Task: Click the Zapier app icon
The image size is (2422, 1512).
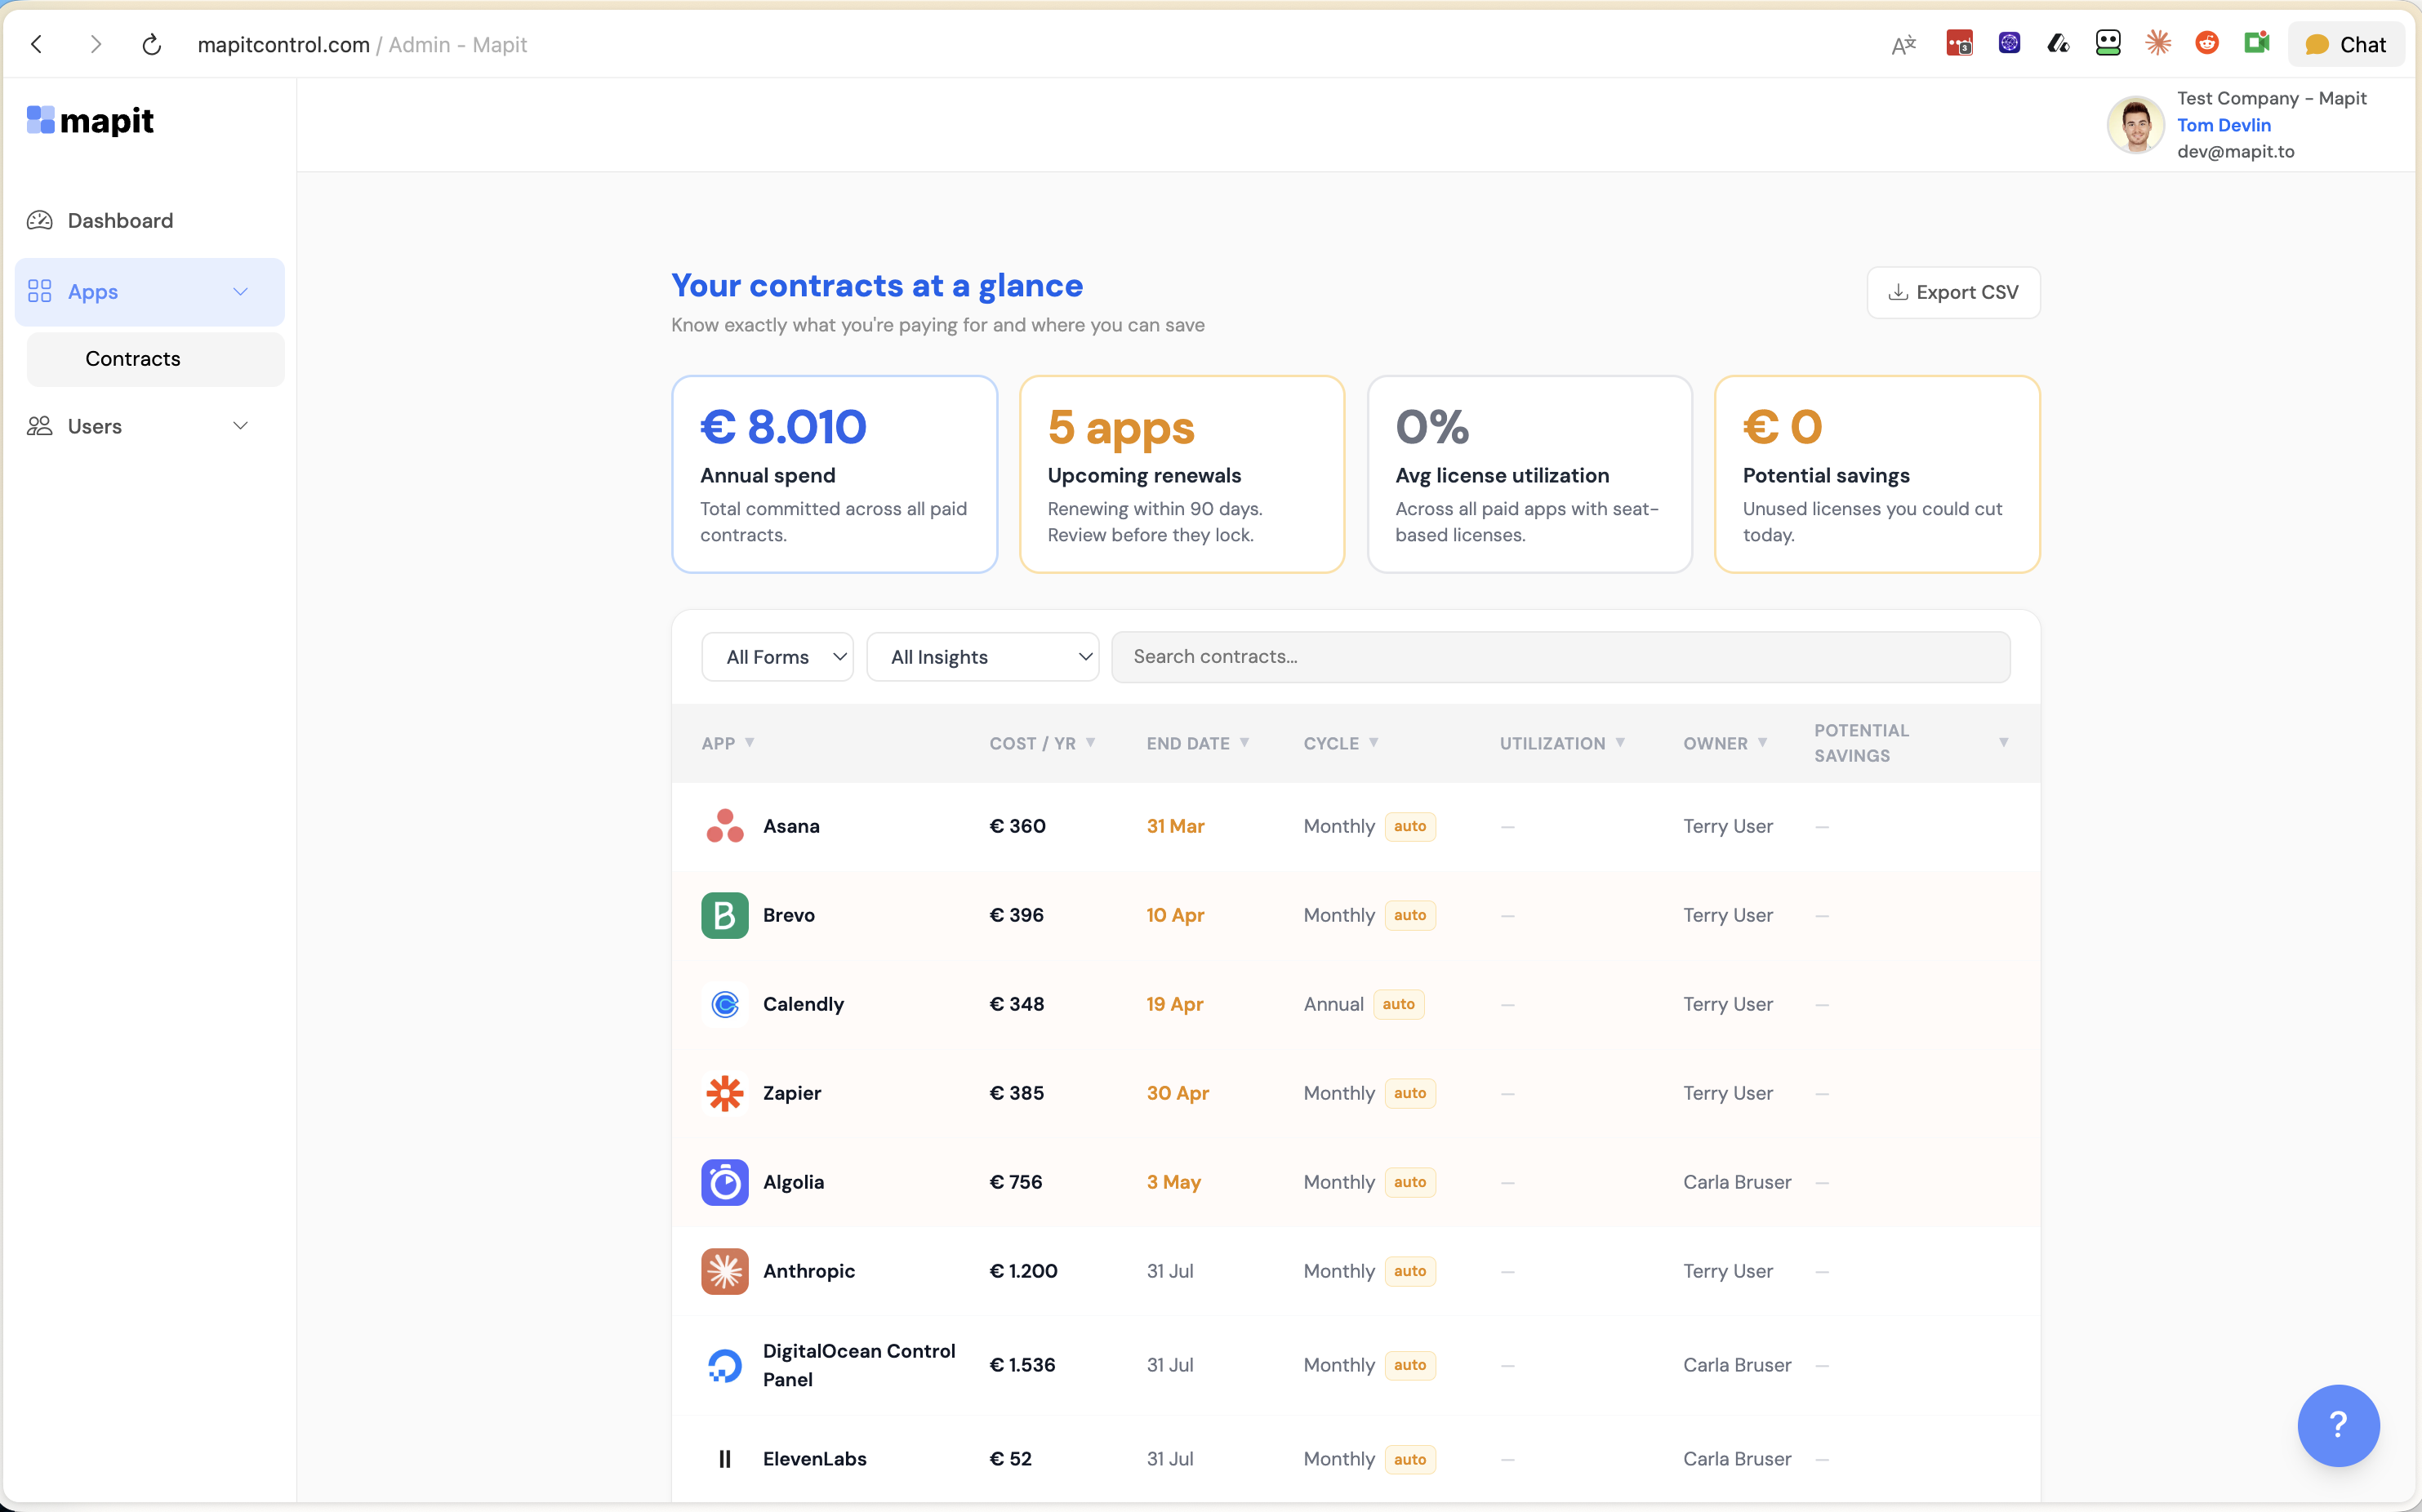Action: (x=724, y=1093)
